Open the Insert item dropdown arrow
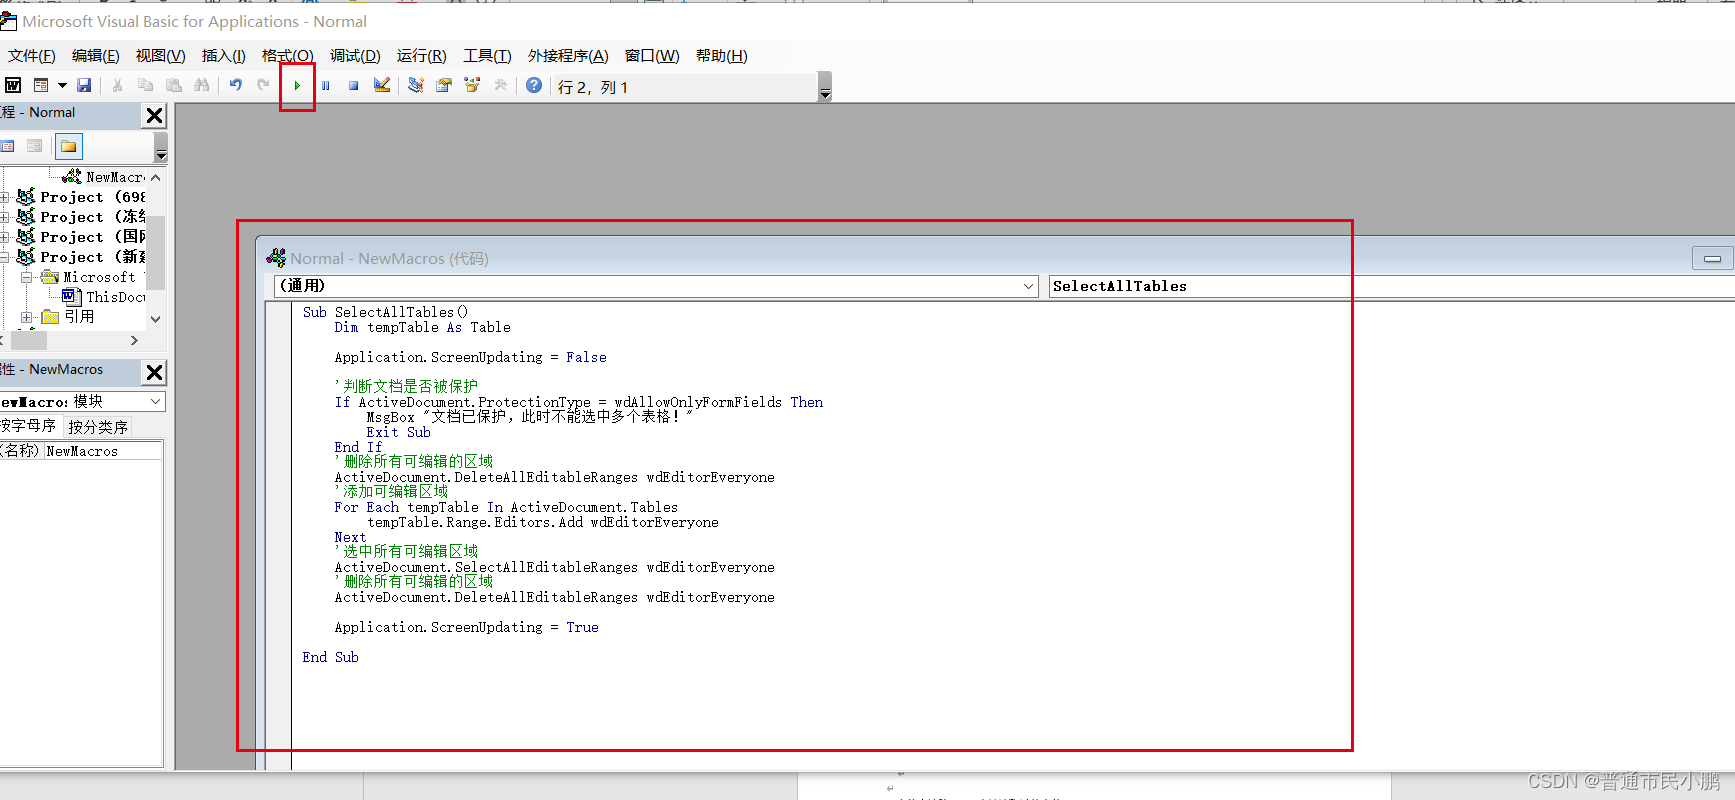 [x=61, y=86]
